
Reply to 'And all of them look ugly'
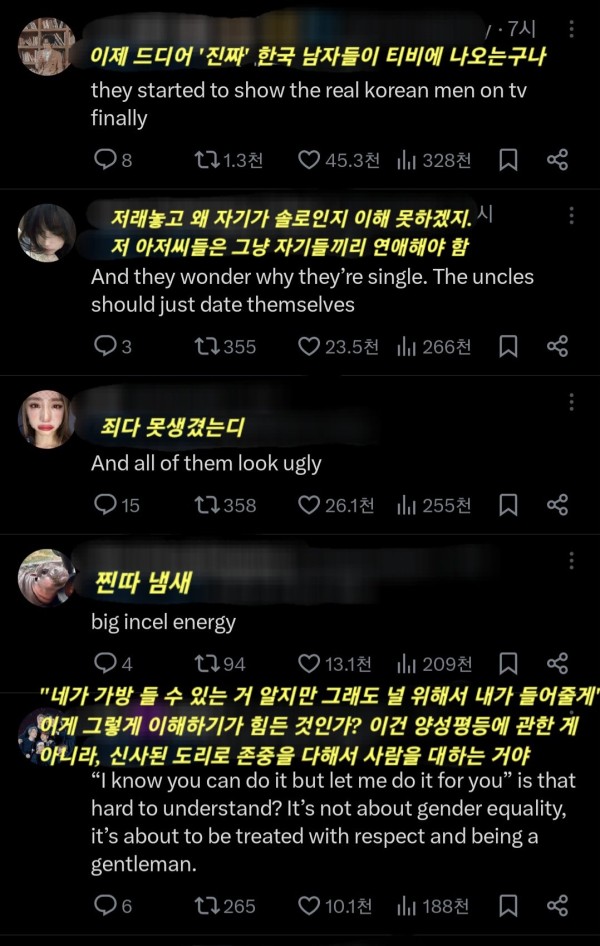tap(105, 506)
